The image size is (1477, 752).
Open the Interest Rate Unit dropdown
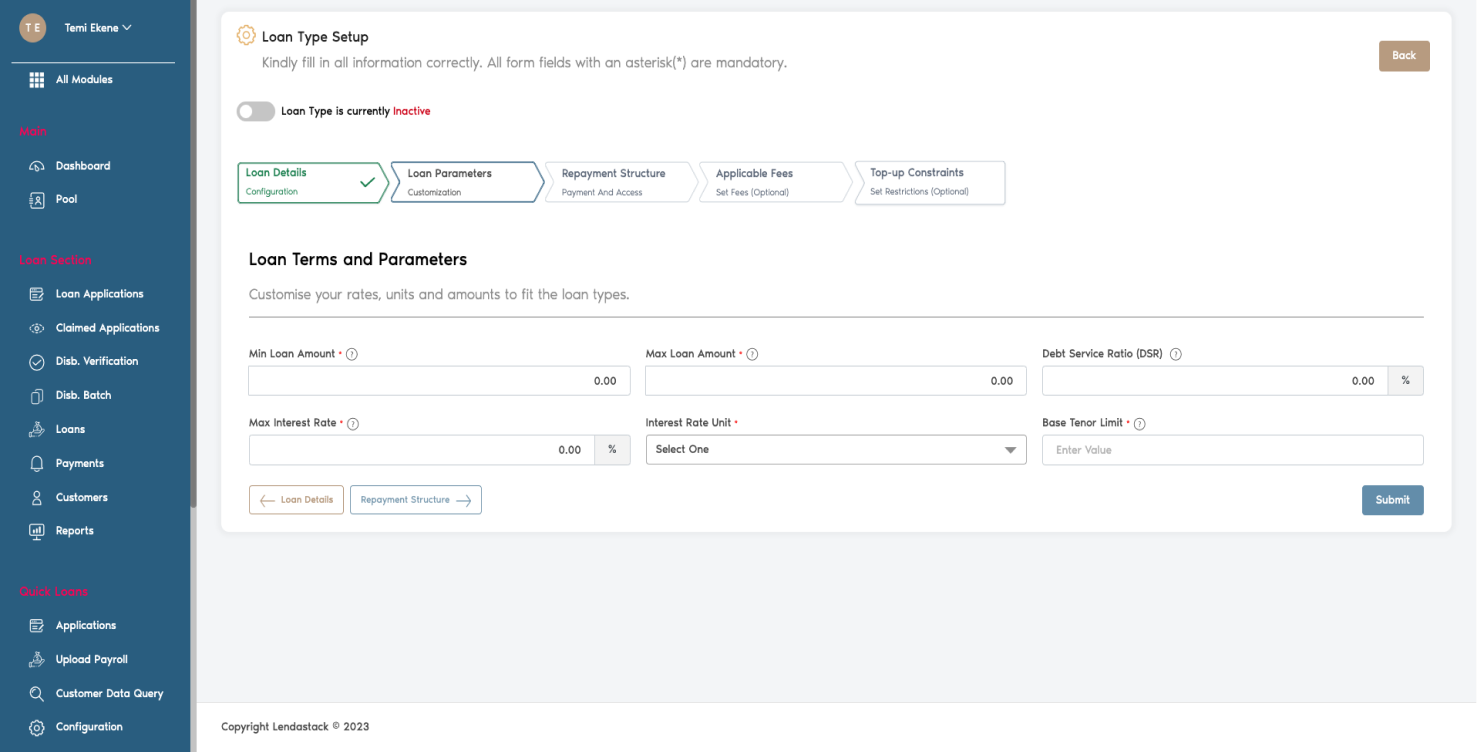click(835, 449)
